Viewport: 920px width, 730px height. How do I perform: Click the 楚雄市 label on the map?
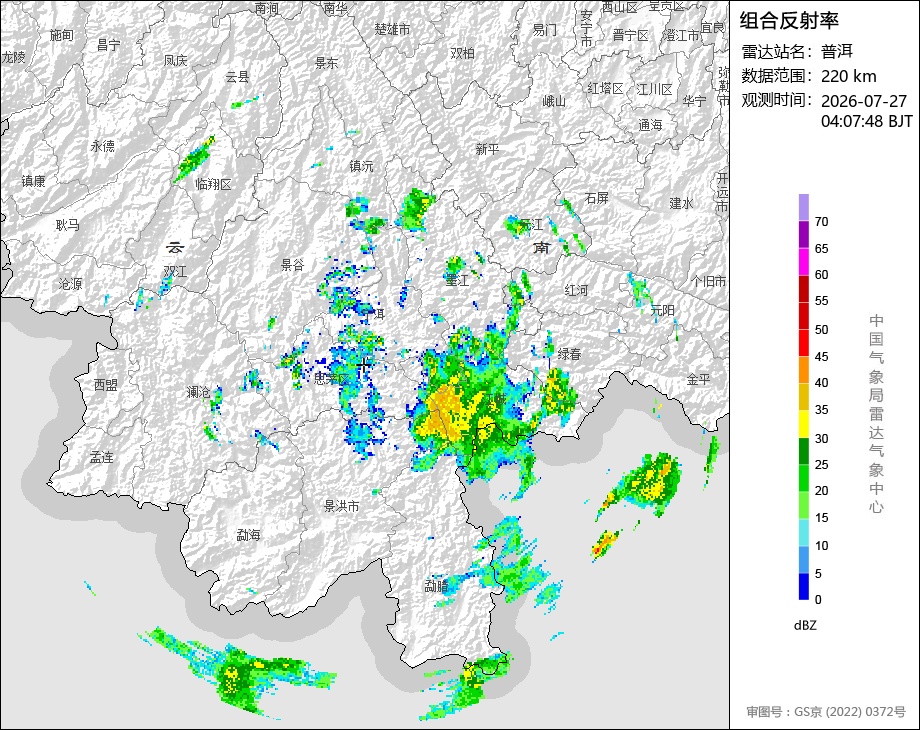coord(393,29)
